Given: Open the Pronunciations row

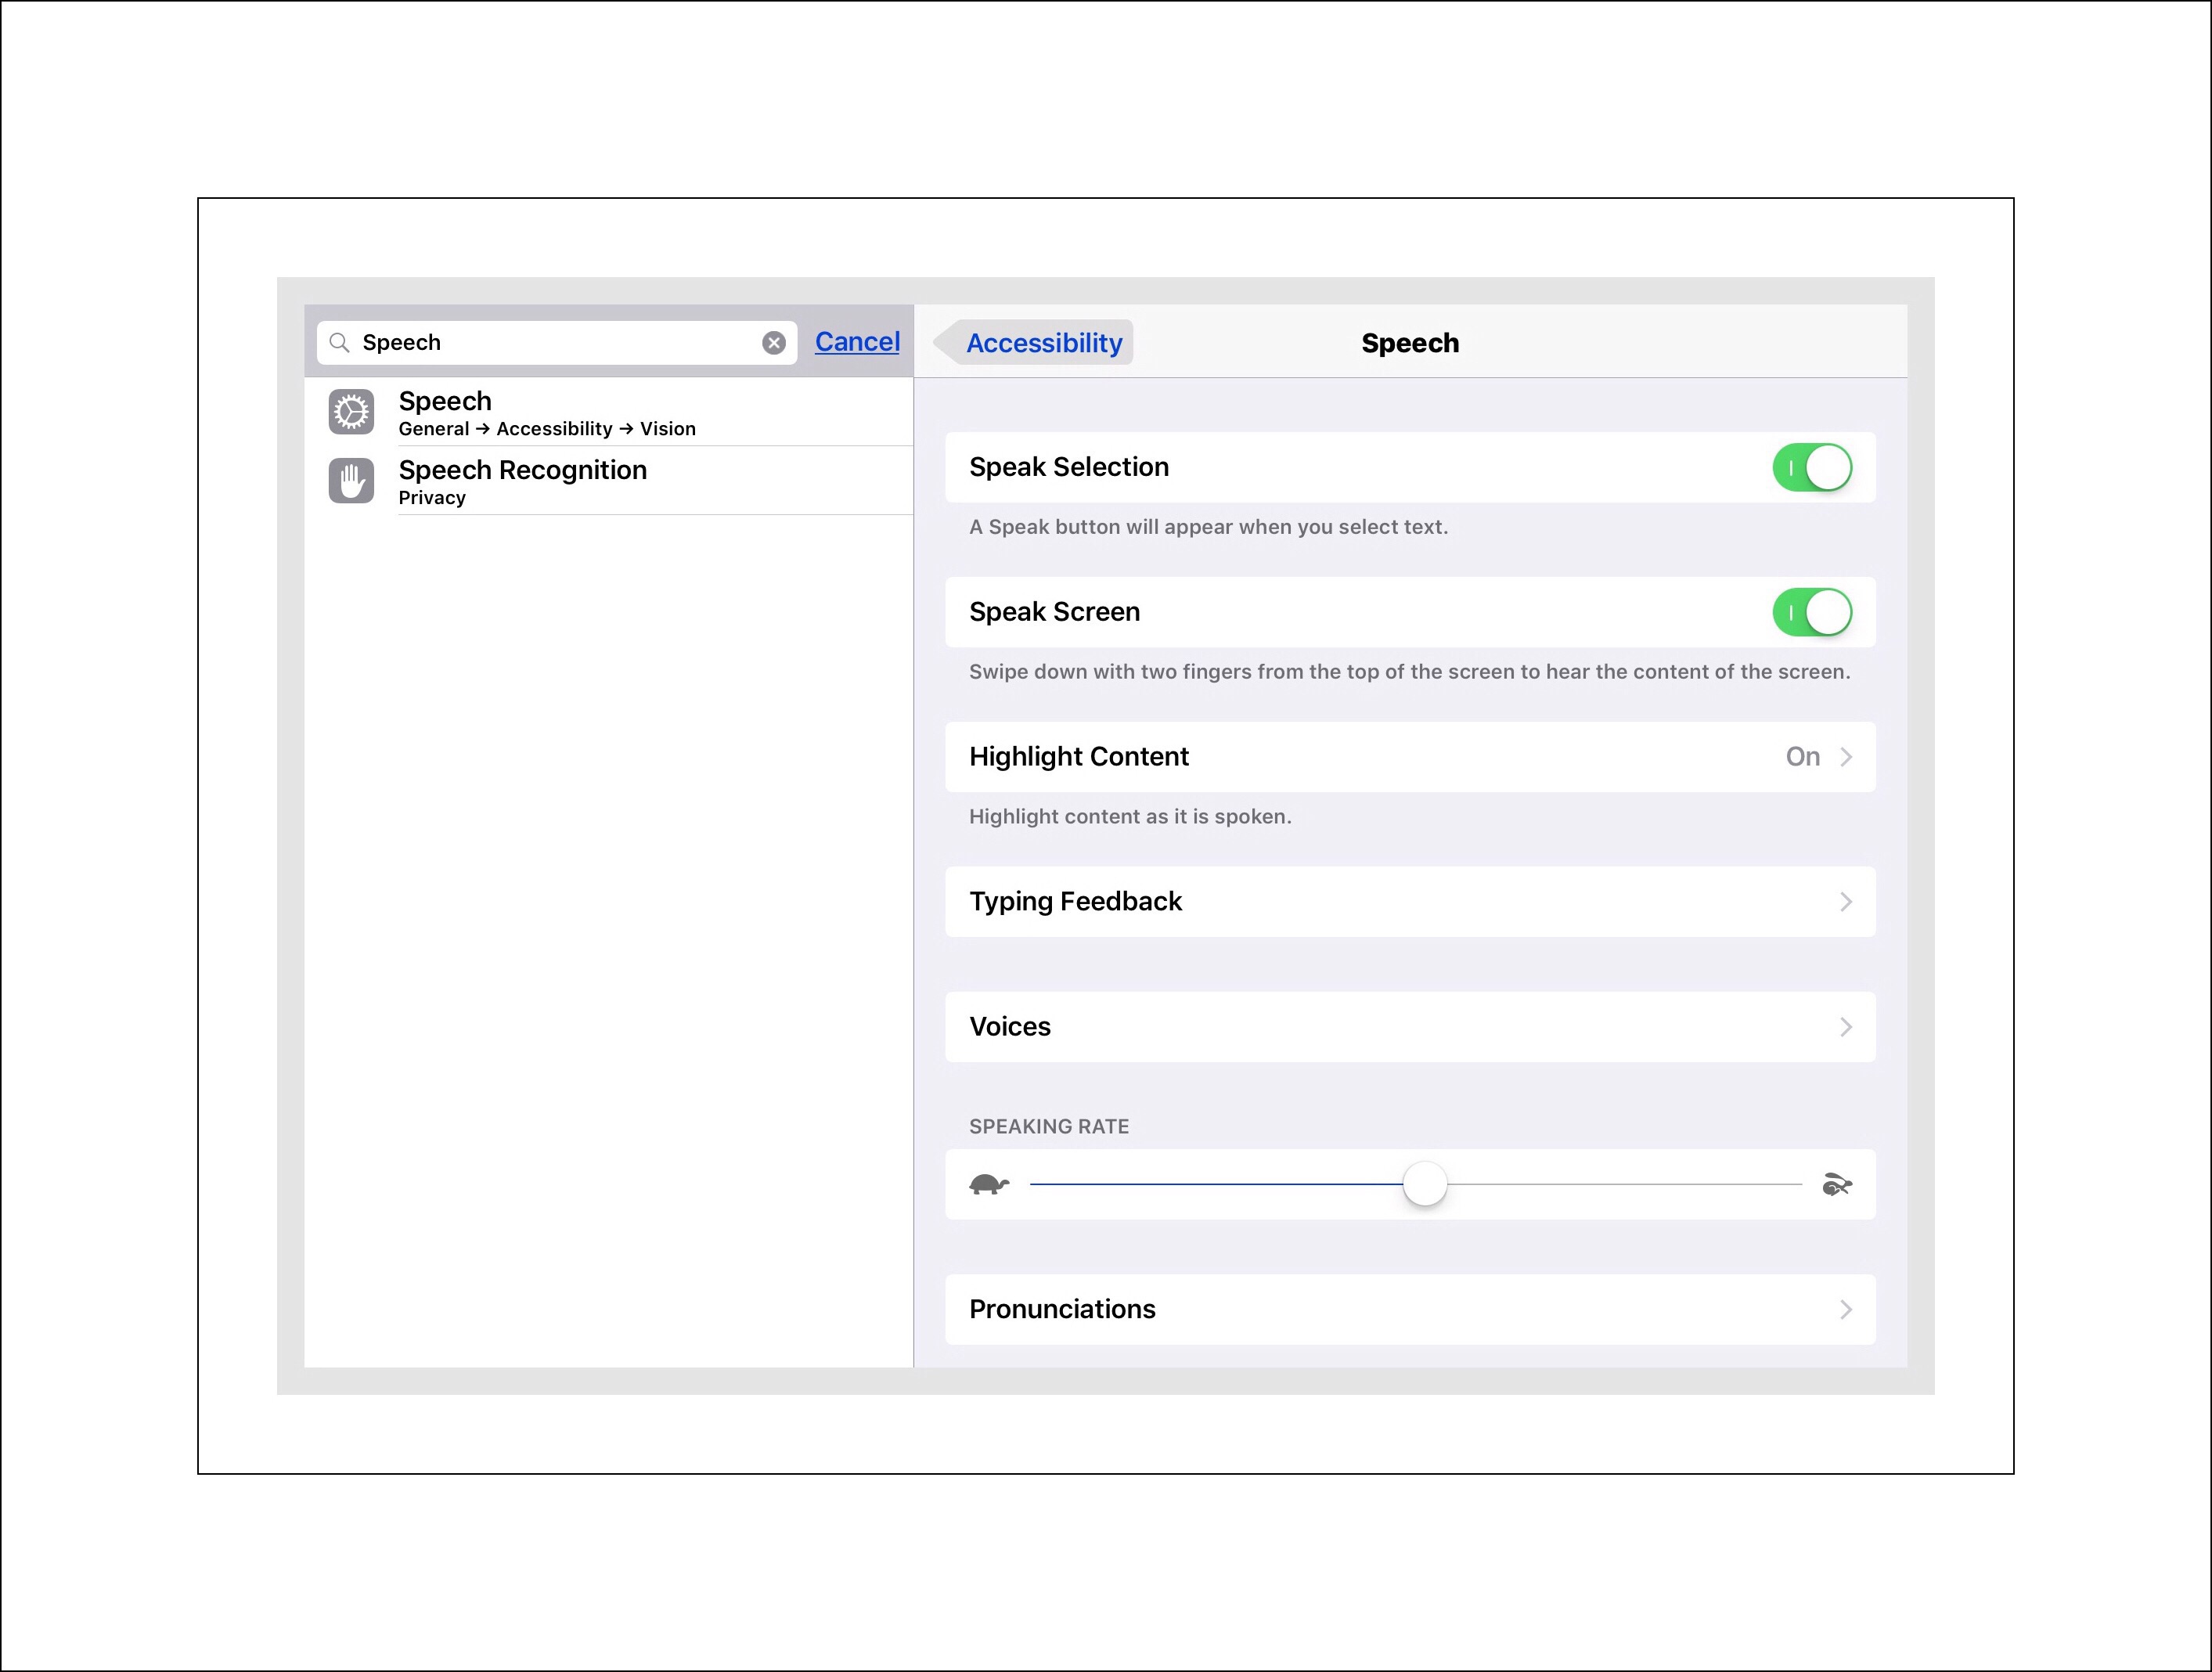Looking at the screenshot, I should (x=1409, y=1309).
